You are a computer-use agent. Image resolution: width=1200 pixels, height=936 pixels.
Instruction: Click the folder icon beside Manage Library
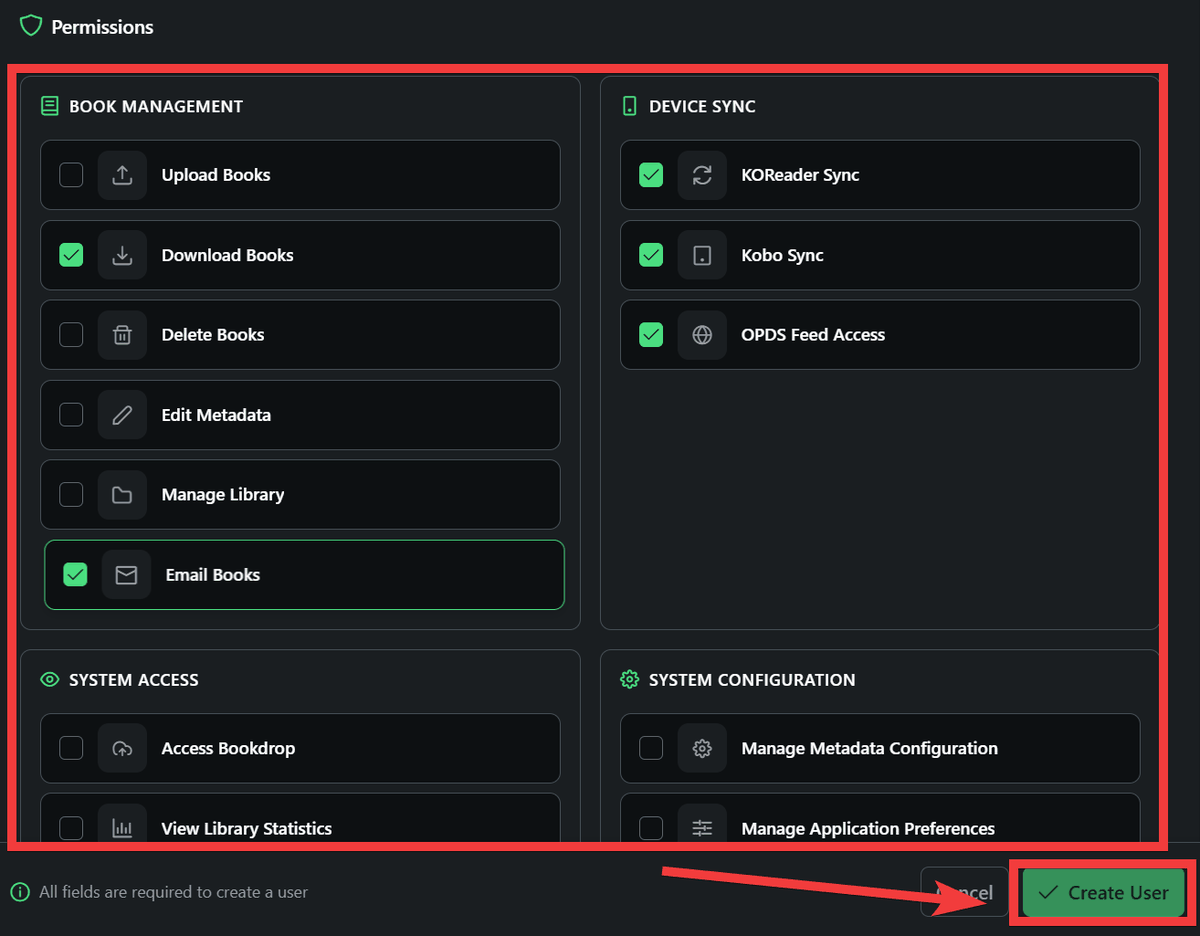point(122,495)
